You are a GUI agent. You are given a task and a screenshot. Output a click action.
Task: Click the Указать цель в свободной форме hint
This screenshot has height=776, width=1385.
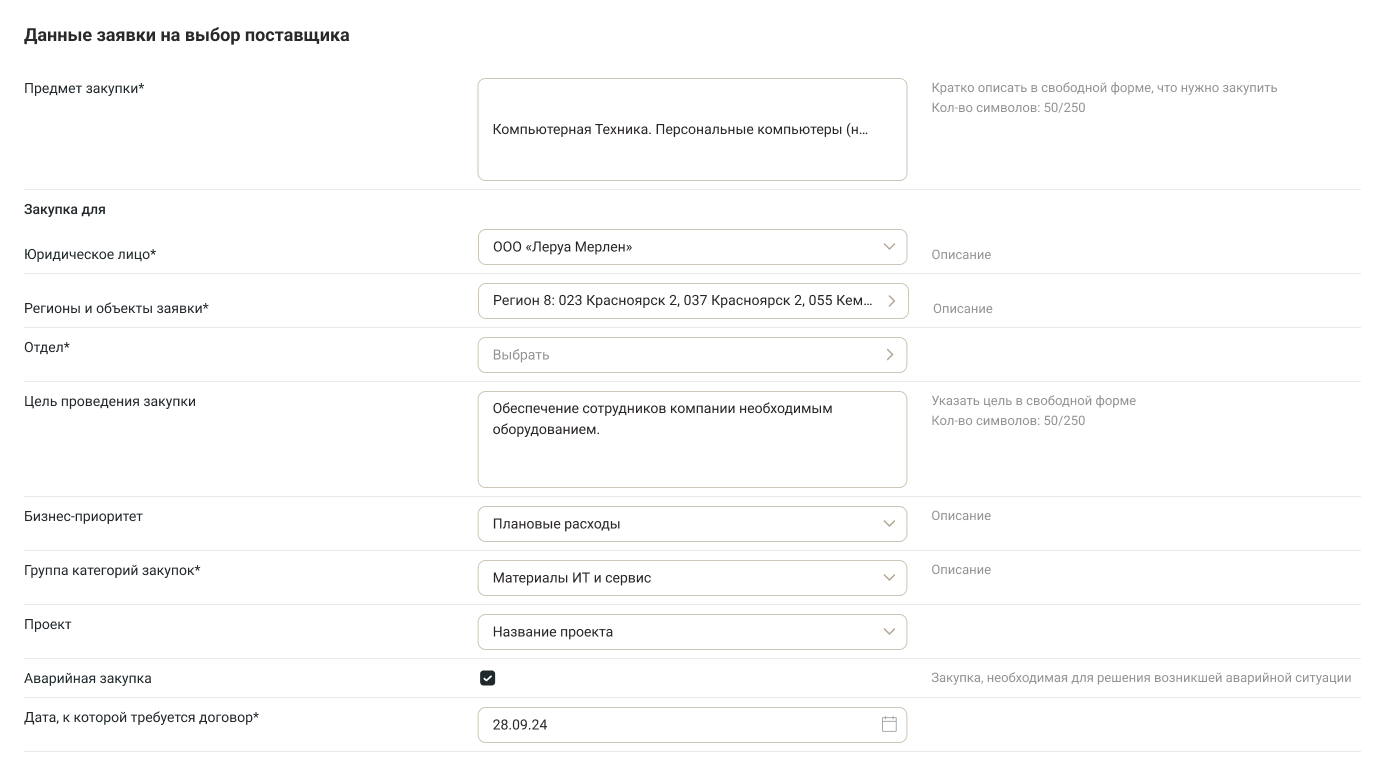tap(1033, 401)
